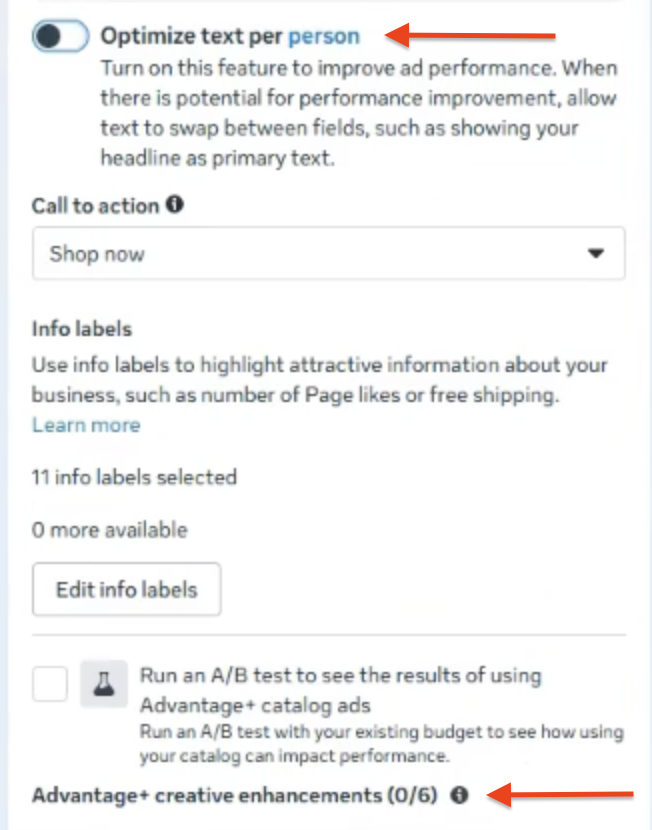Click the blue "person" link
Viewport: 652px width, 830px height.
coord(323,37)
